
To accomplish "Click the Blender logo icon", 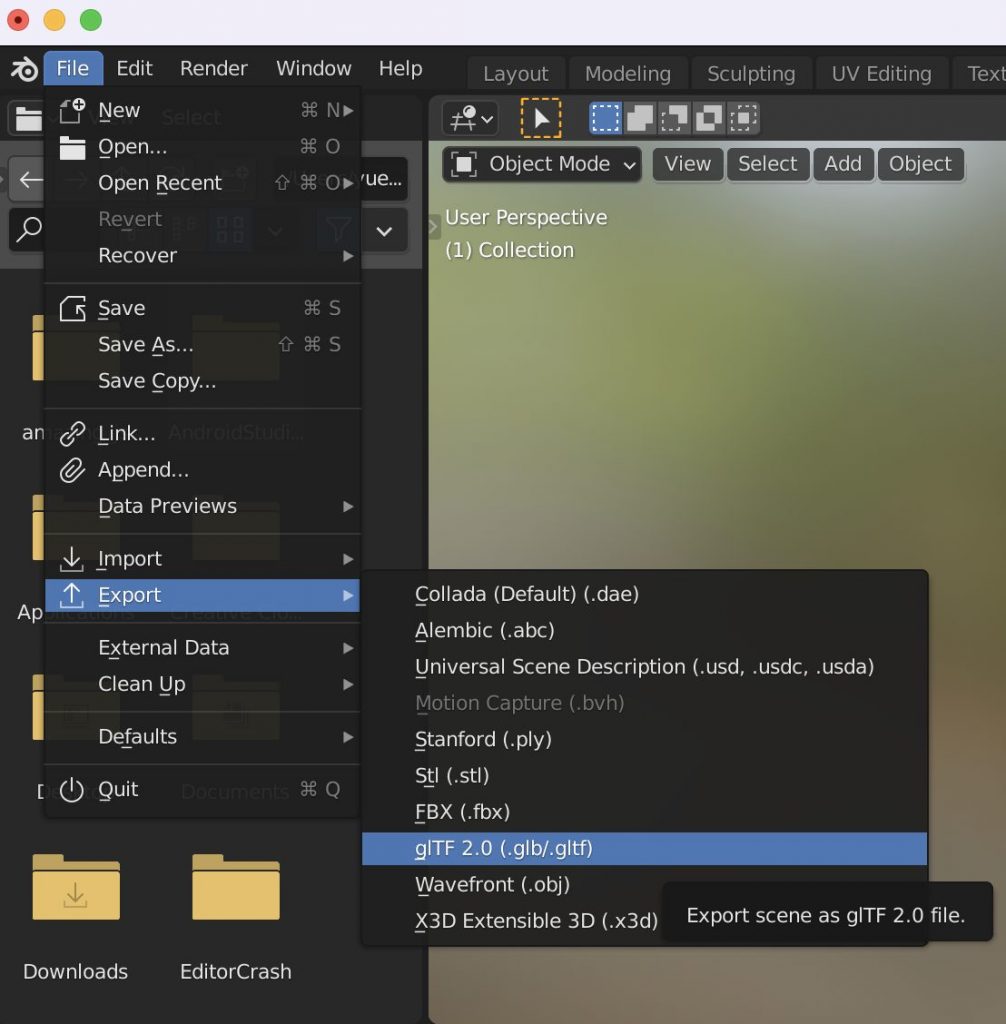I will 24,69.
